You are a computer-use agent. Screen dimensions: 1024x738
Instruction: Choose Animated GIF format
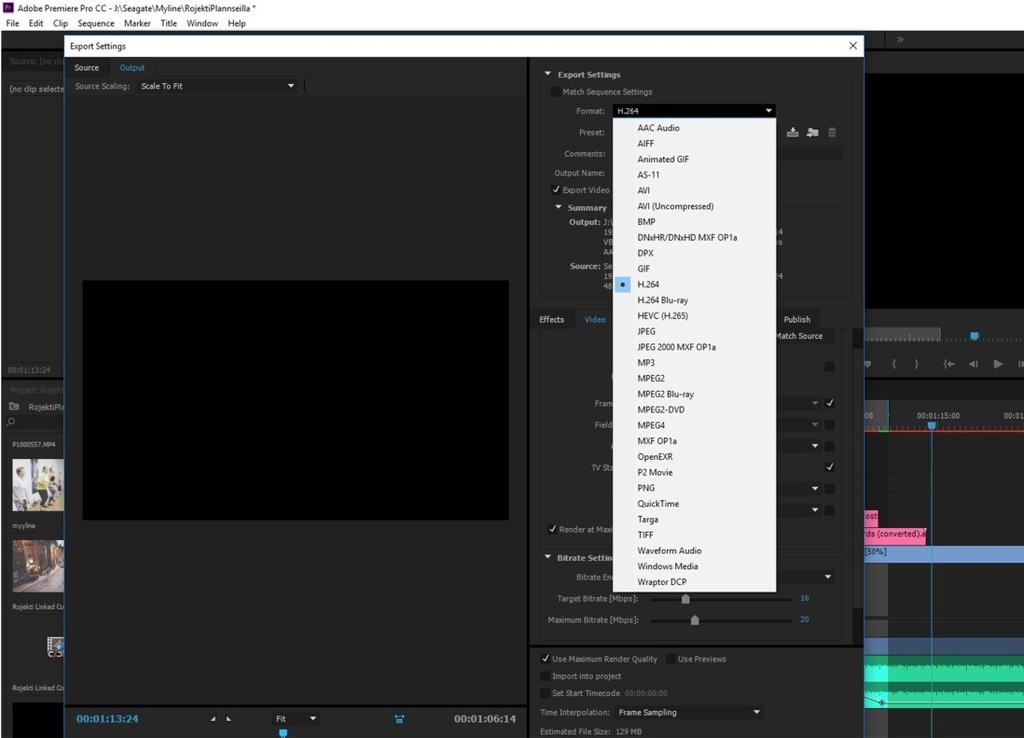click(694, 159)
